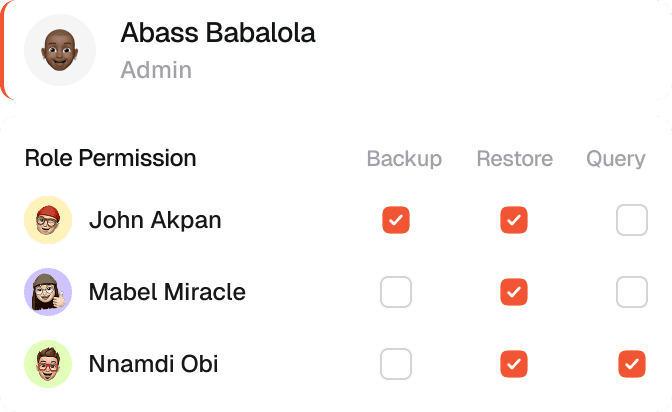This screenshot has height=412, width=672.
Task: Check Query permission for Mabel Miracle
Action: pos(632,292)
